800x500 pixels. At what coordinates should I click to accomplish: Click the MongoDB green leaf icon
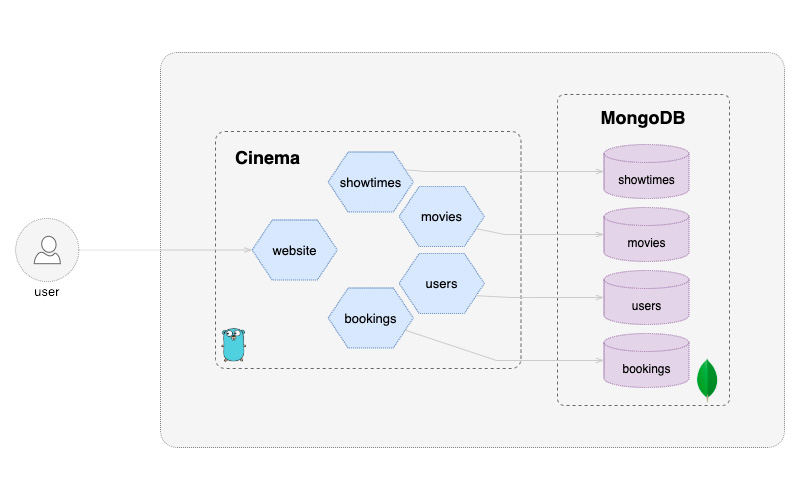(707, 380)
